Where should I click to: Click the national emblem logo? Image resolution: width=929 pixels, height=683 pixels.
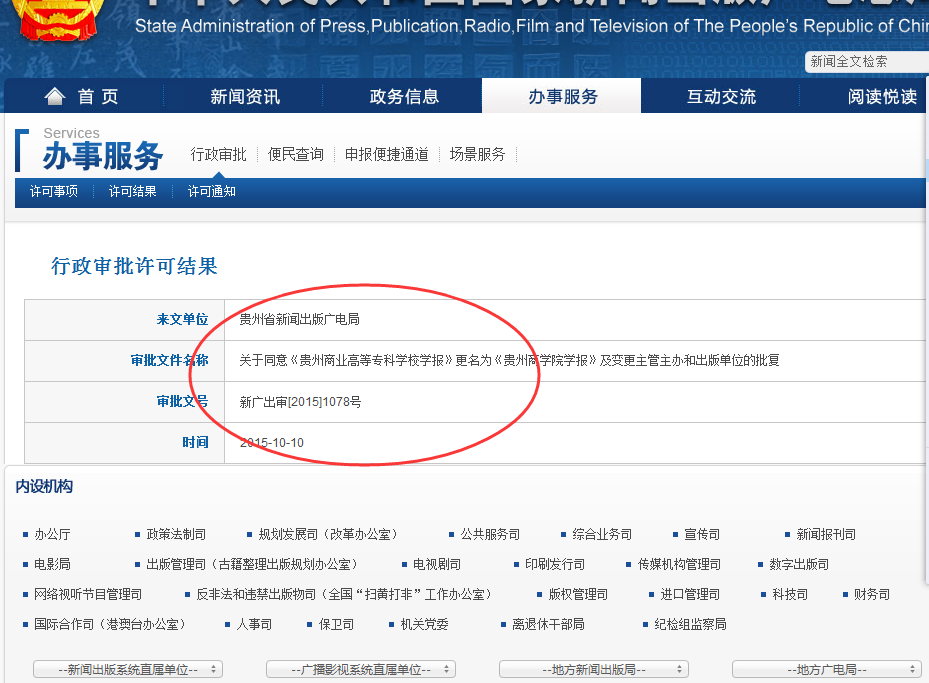click(58, 20)
